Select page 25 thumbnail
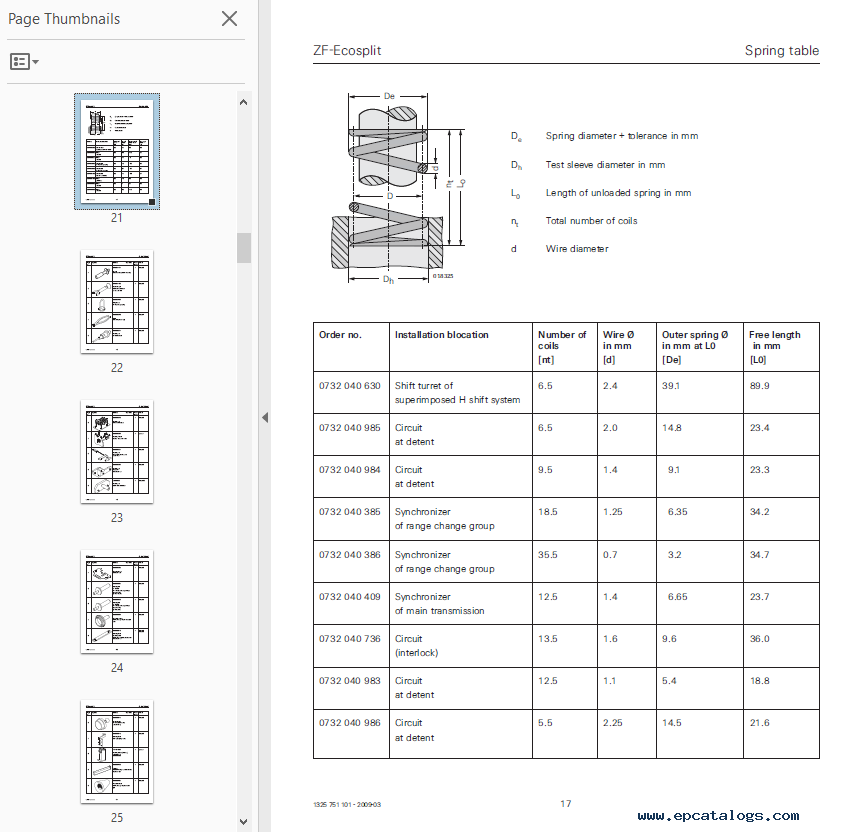Viewport: 850px width, 832px height. [117, 752]
